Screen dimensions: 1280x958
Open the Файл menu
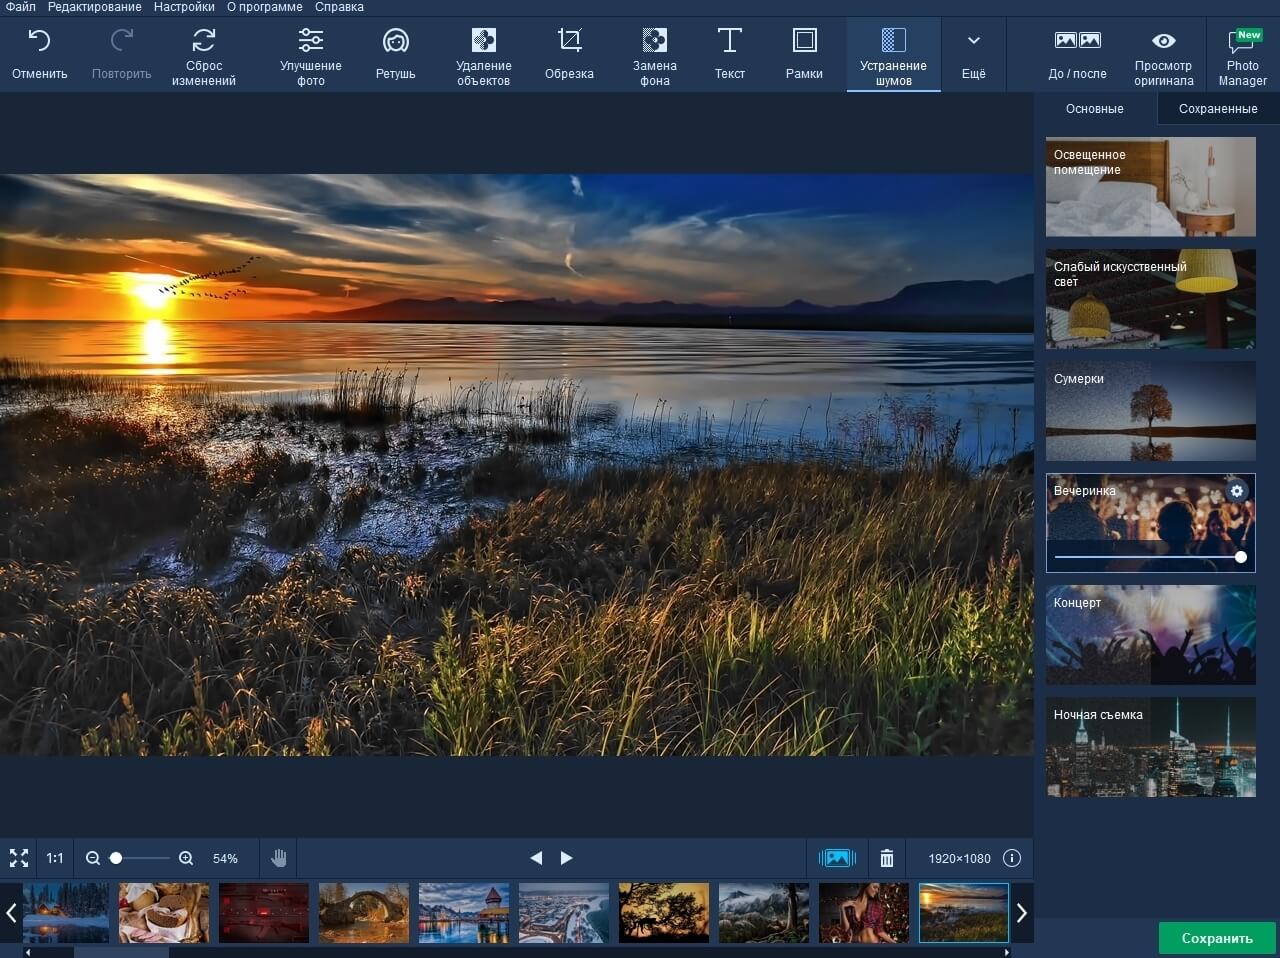coord(21,7)
